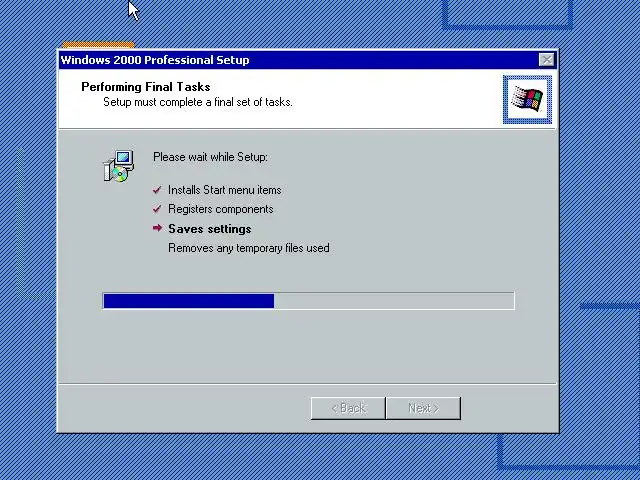Click the Performing Final Tasks heading
Screen dimensions: 640x480
click(146, 87)
